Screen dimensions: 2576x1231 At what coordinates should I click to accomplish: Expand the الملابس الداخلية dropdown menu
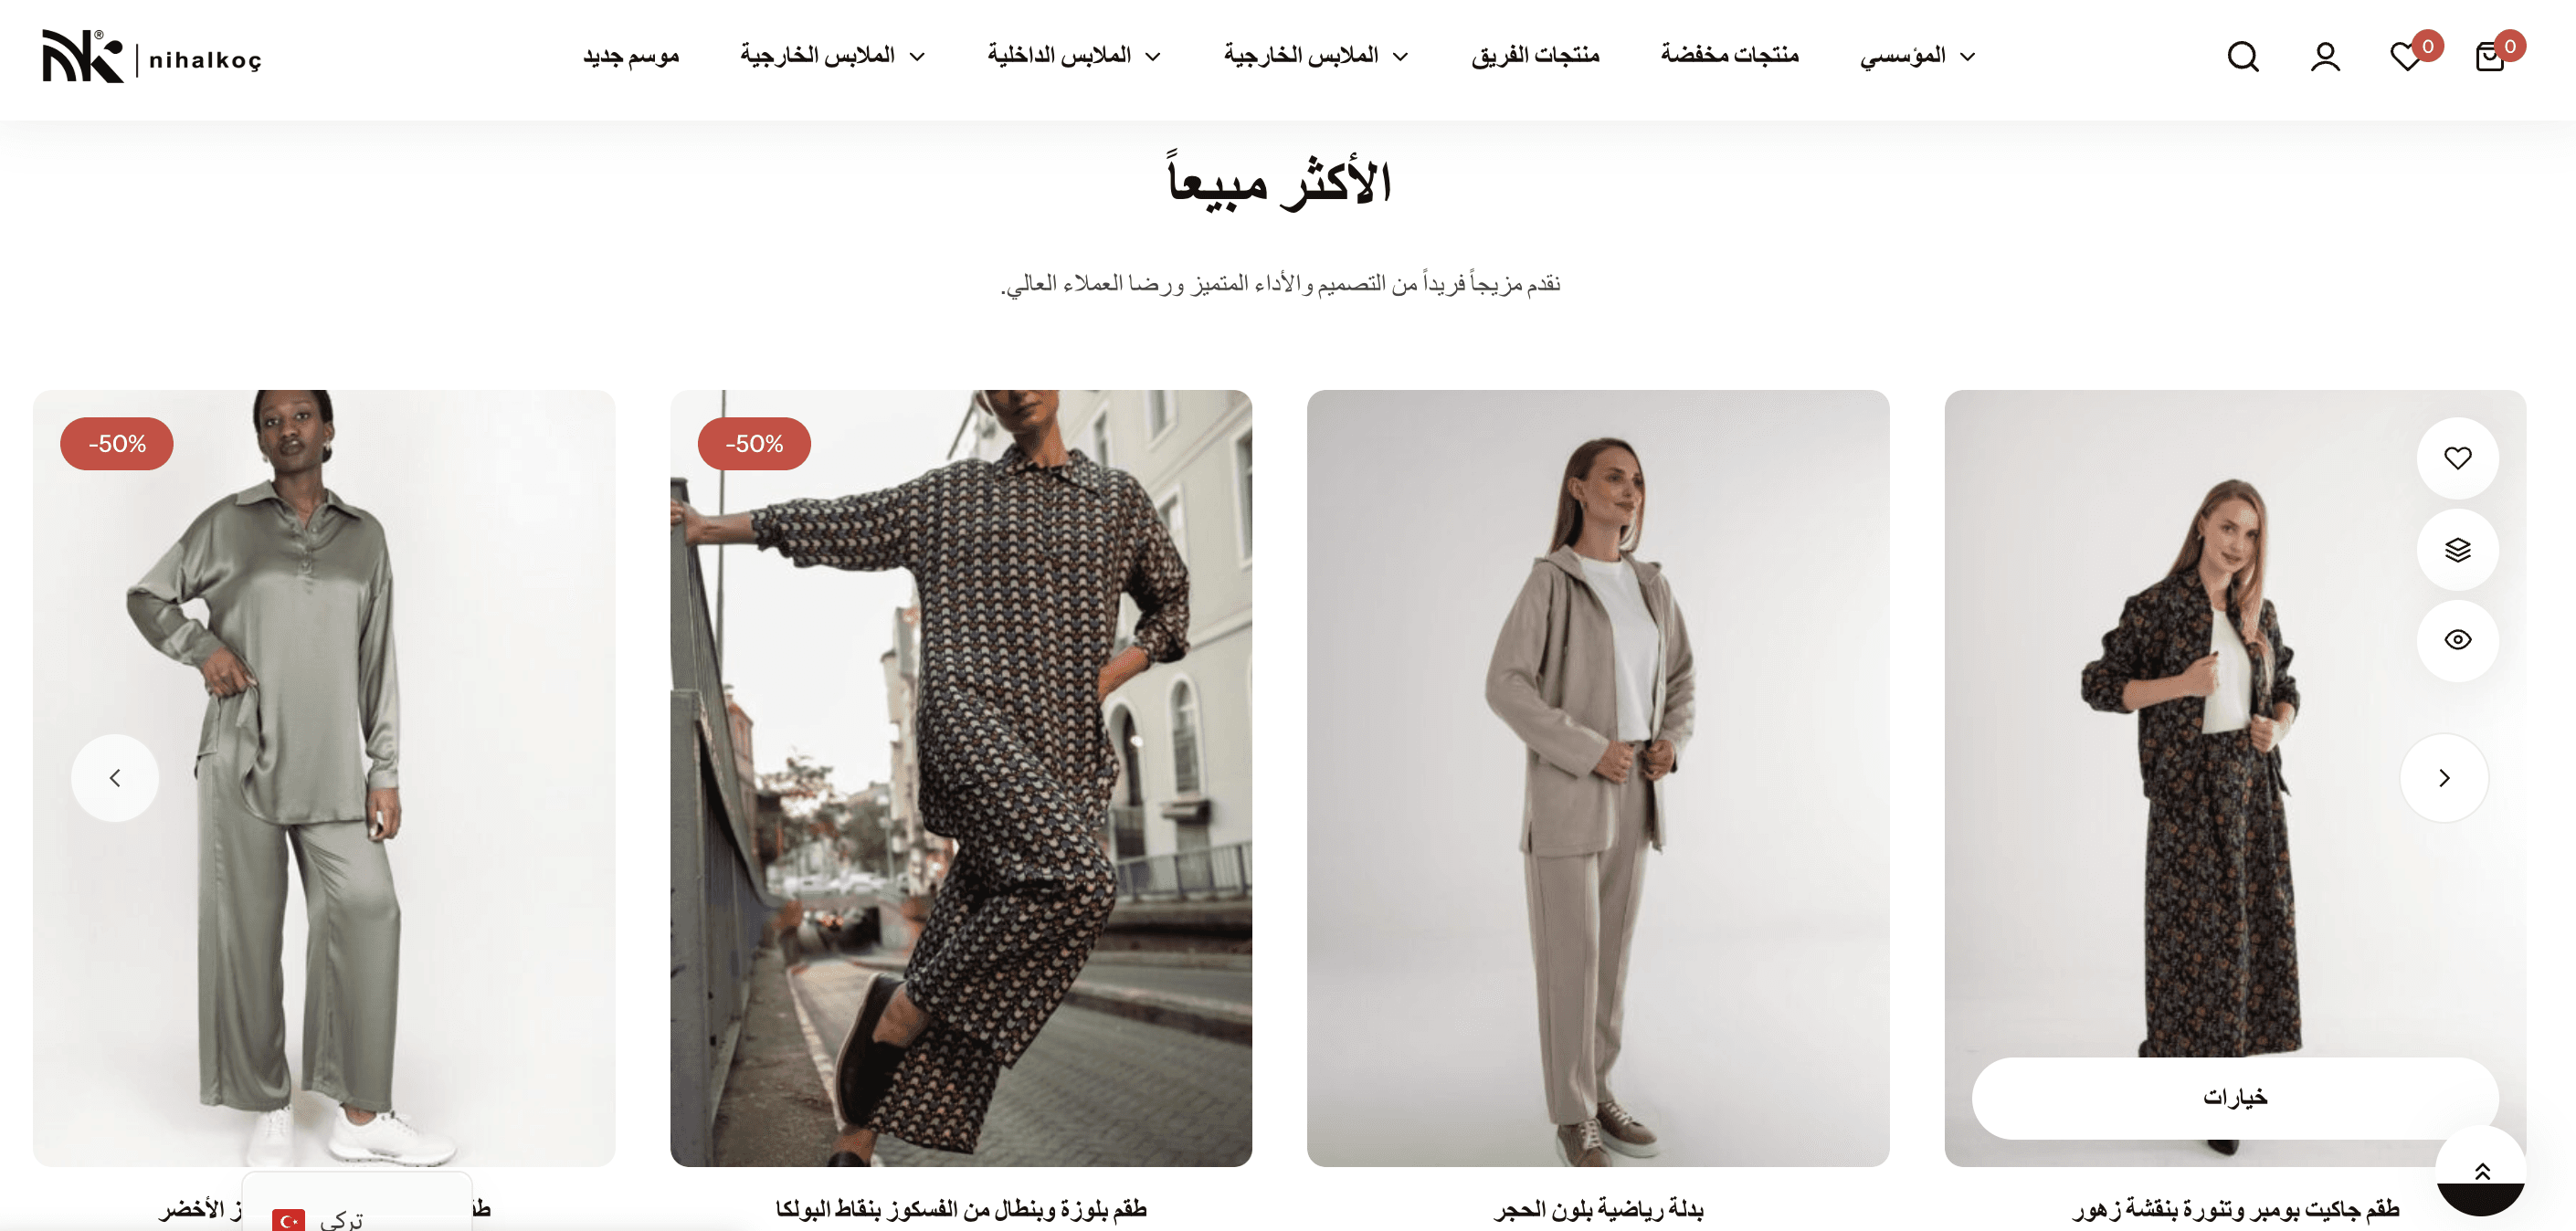[x=1074, y=56]
